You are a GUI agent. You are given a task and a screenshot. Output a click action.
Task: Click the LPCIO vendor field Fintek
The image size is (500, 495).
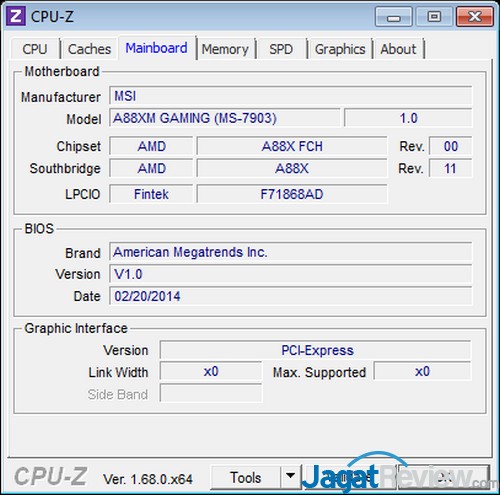point(151,194)
